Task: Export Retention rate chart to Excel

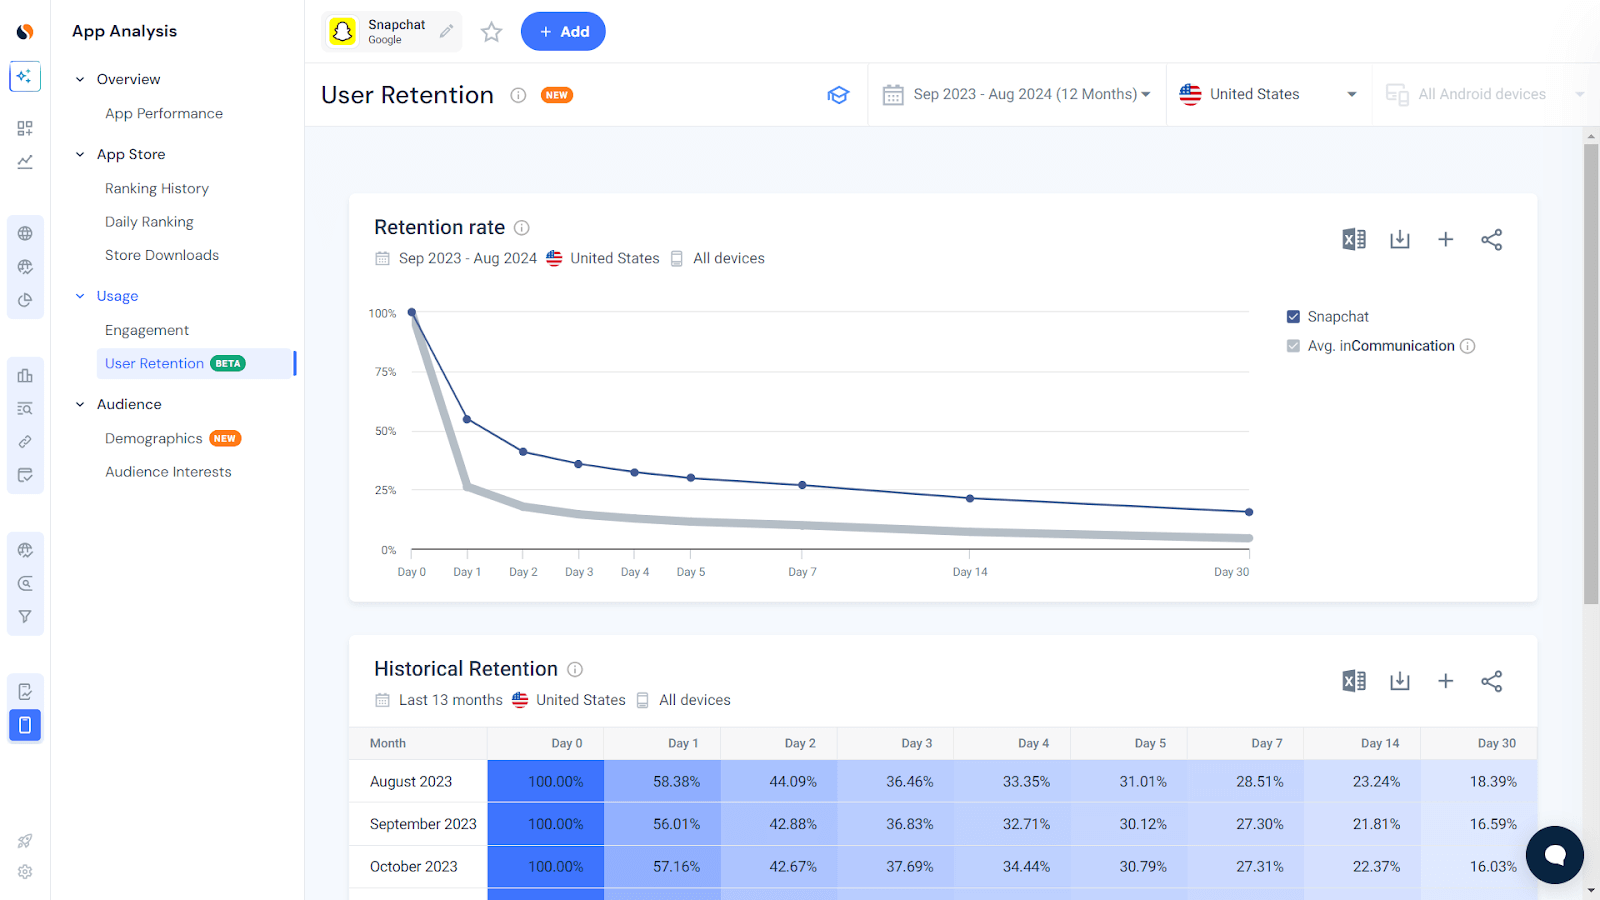Action: coord(1353,239)
